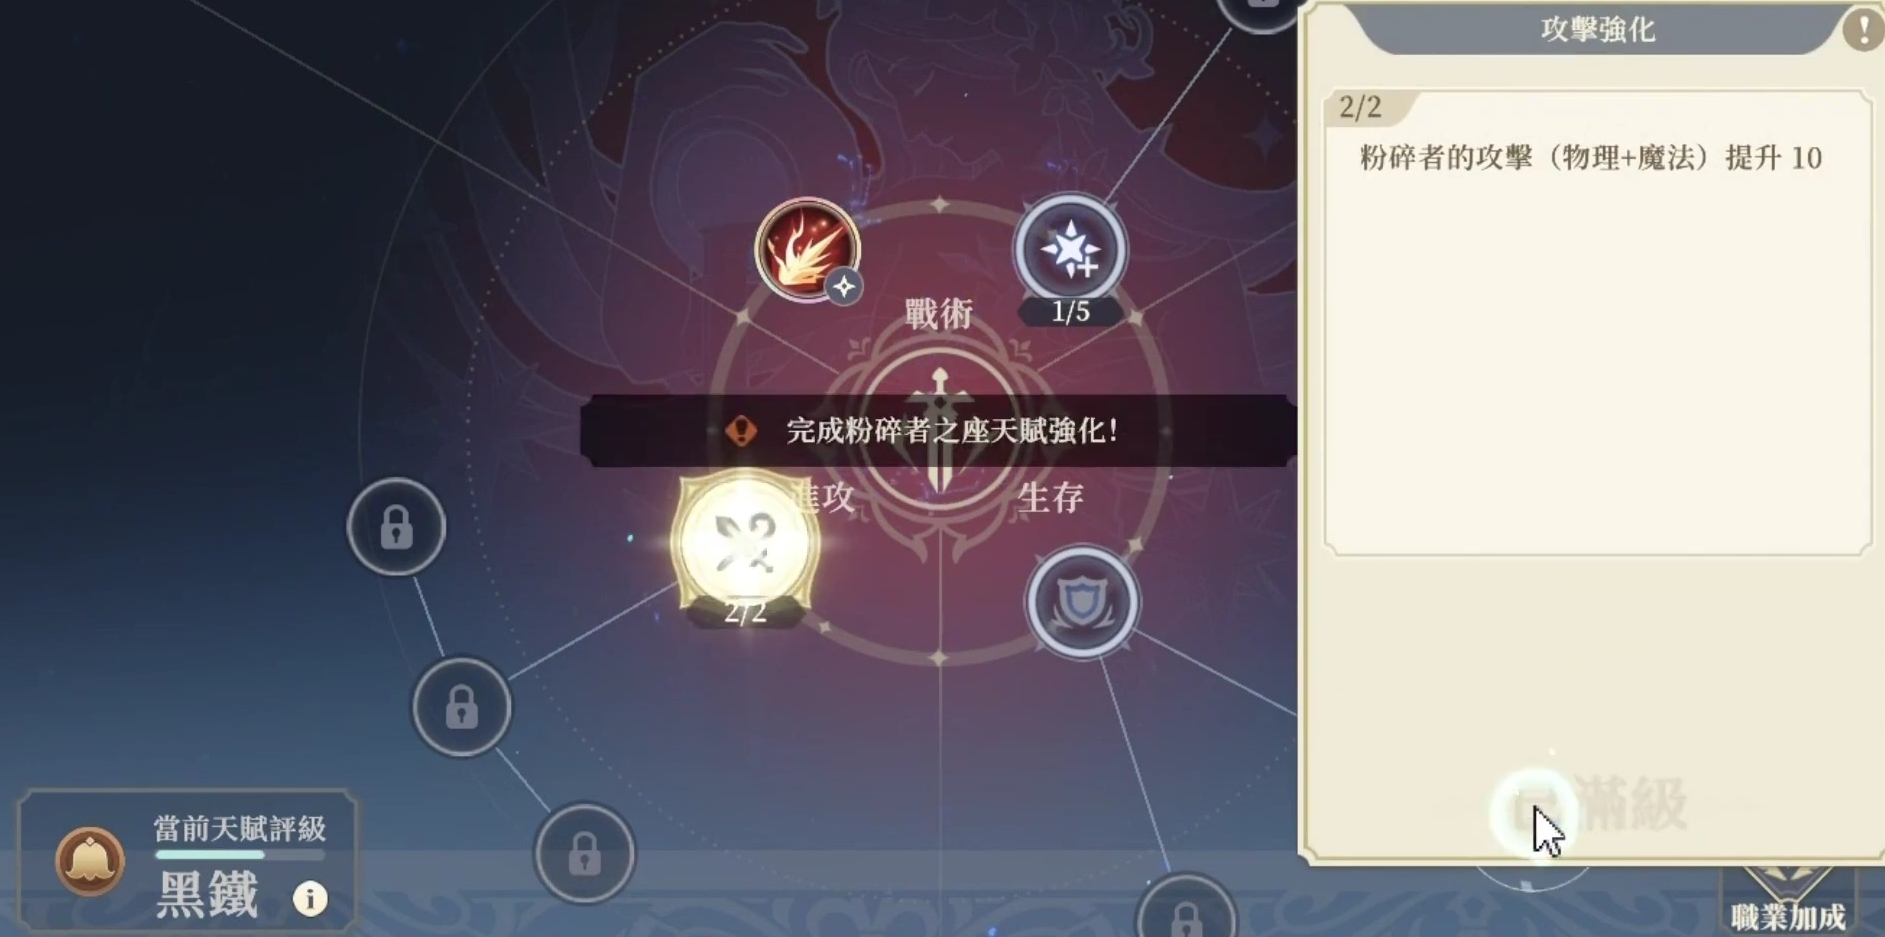Tap the locked node above the others
This screenshot has width=1885, height=937.
[396, 527]
